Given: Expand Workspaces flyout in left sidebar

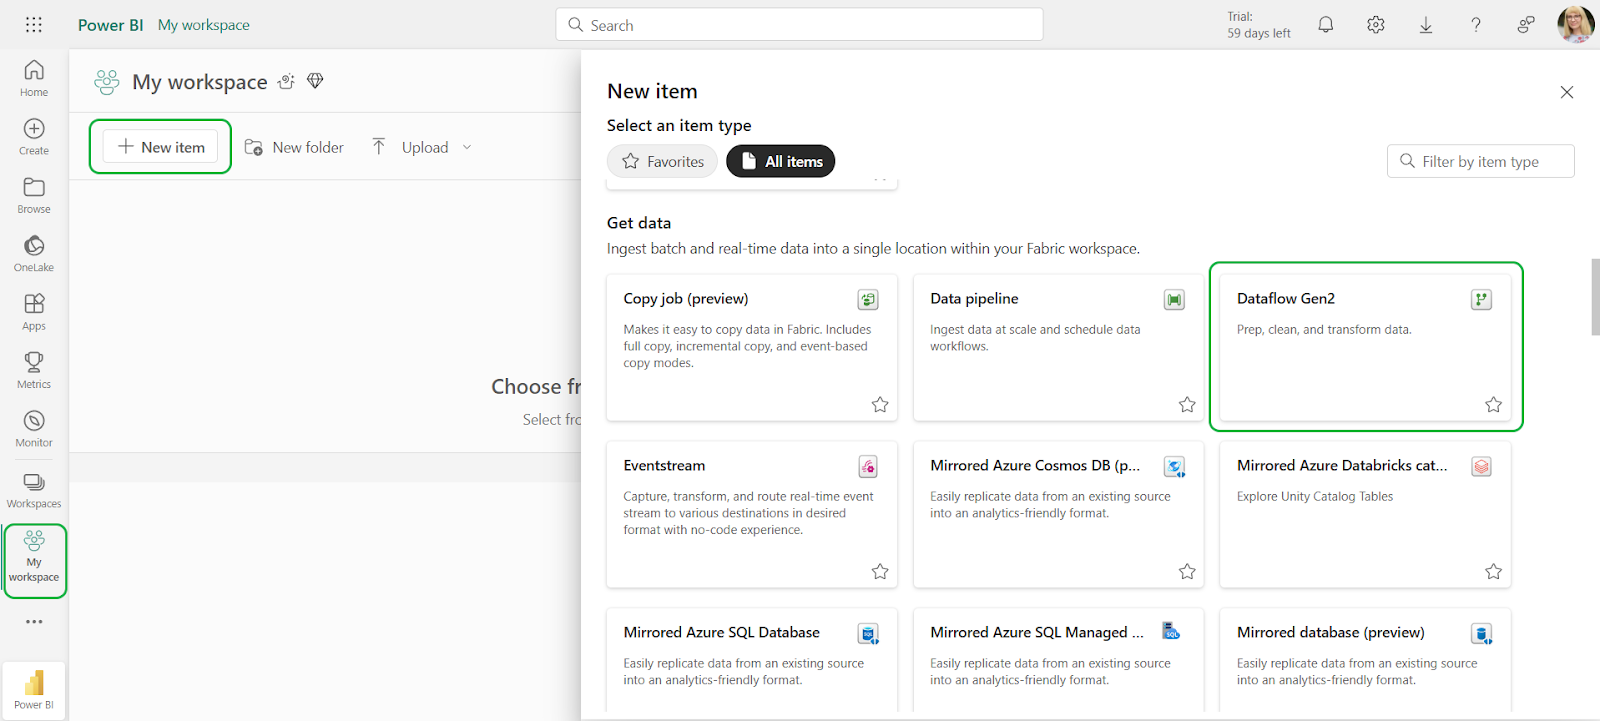Looking at the screenshot, I should [x=34, y=489].
